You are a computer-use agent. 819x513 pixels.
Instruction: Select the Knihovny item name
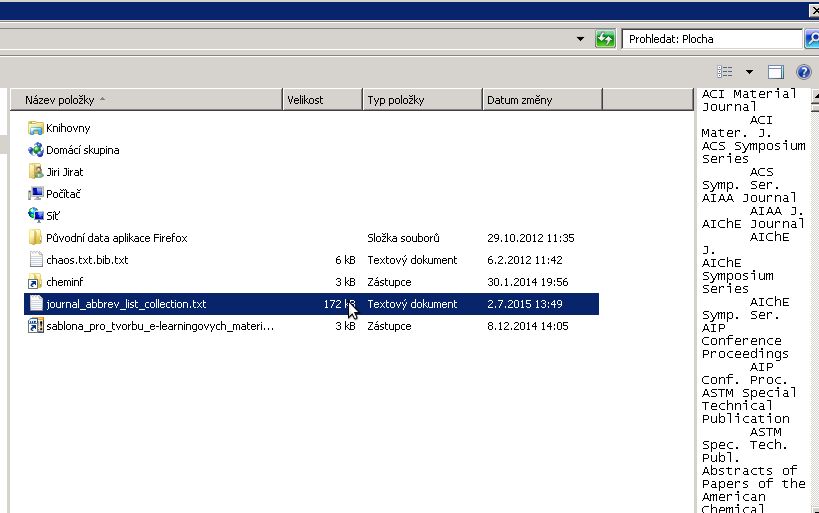[68, 128]
